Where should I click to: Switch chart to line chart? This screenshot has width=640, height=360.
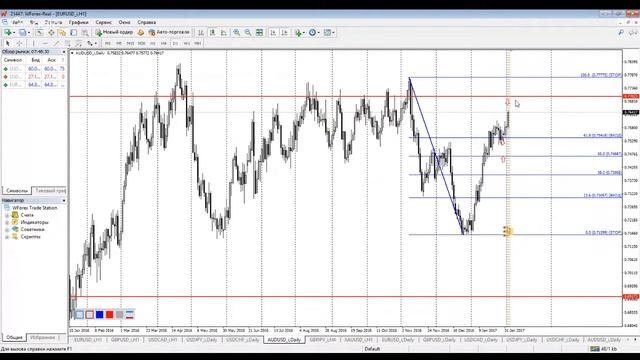pyautogui.click(x=224, y=32)
